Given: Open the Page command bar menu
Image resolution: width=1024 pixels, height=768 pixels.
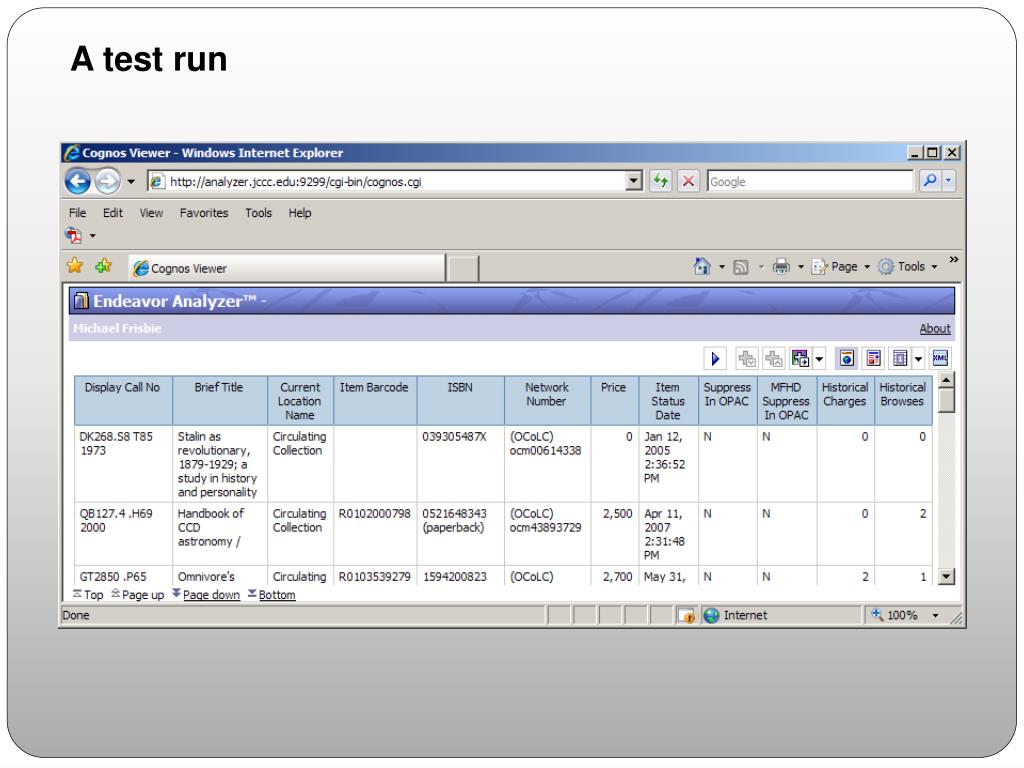Looking at the screenshot, I should click(841, 266).
